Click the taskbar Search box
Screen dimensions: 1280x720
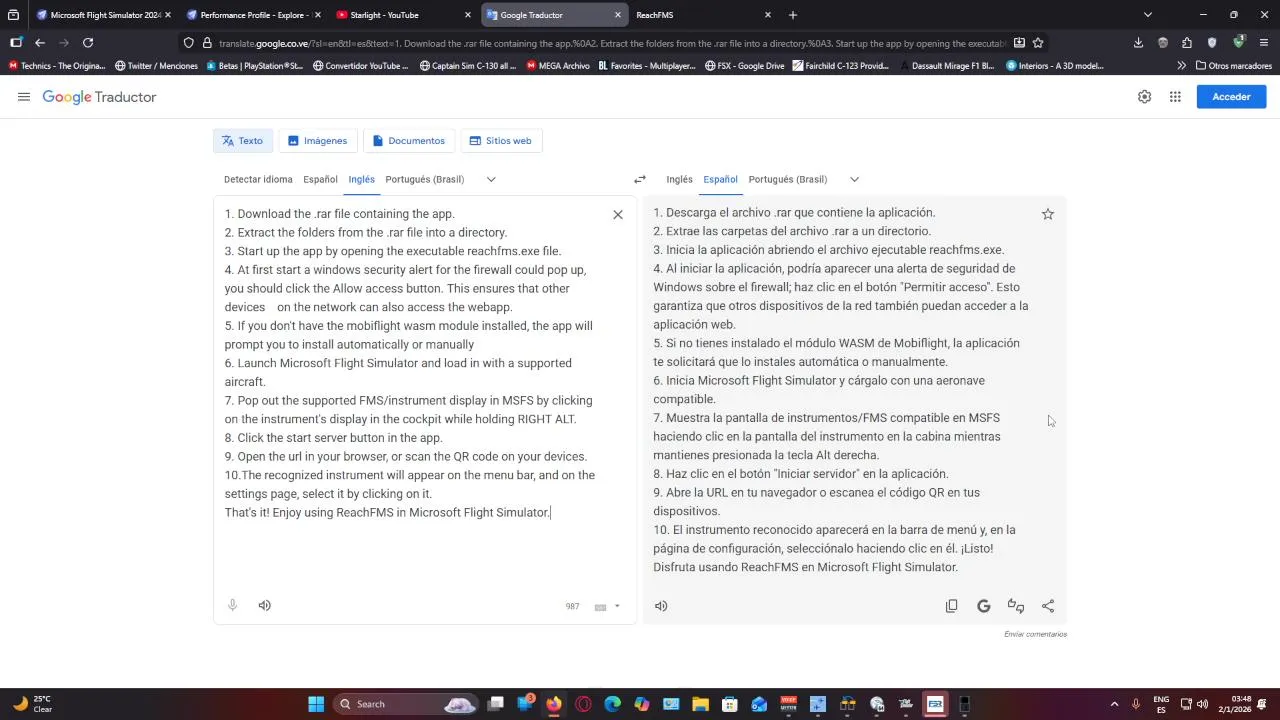(x=405, y=704)
